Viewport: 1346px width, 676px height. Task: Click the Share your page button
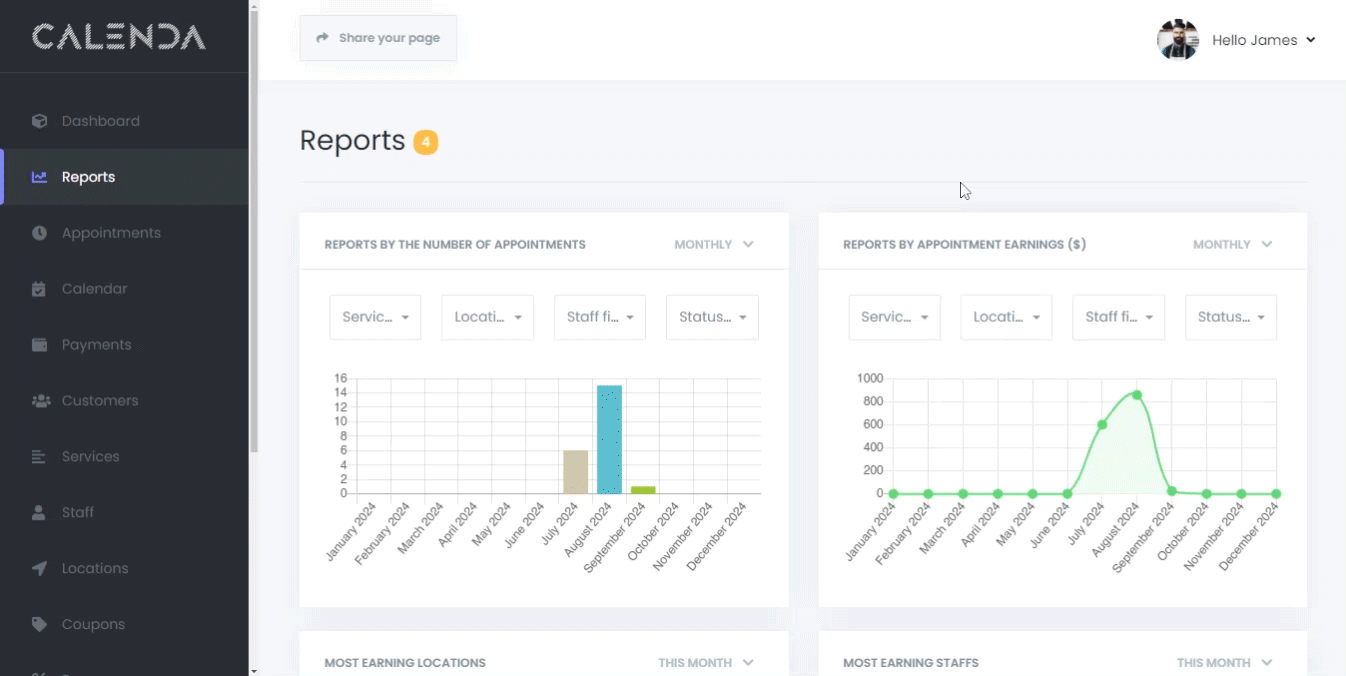pyautogui.click(x=378, y=38)
